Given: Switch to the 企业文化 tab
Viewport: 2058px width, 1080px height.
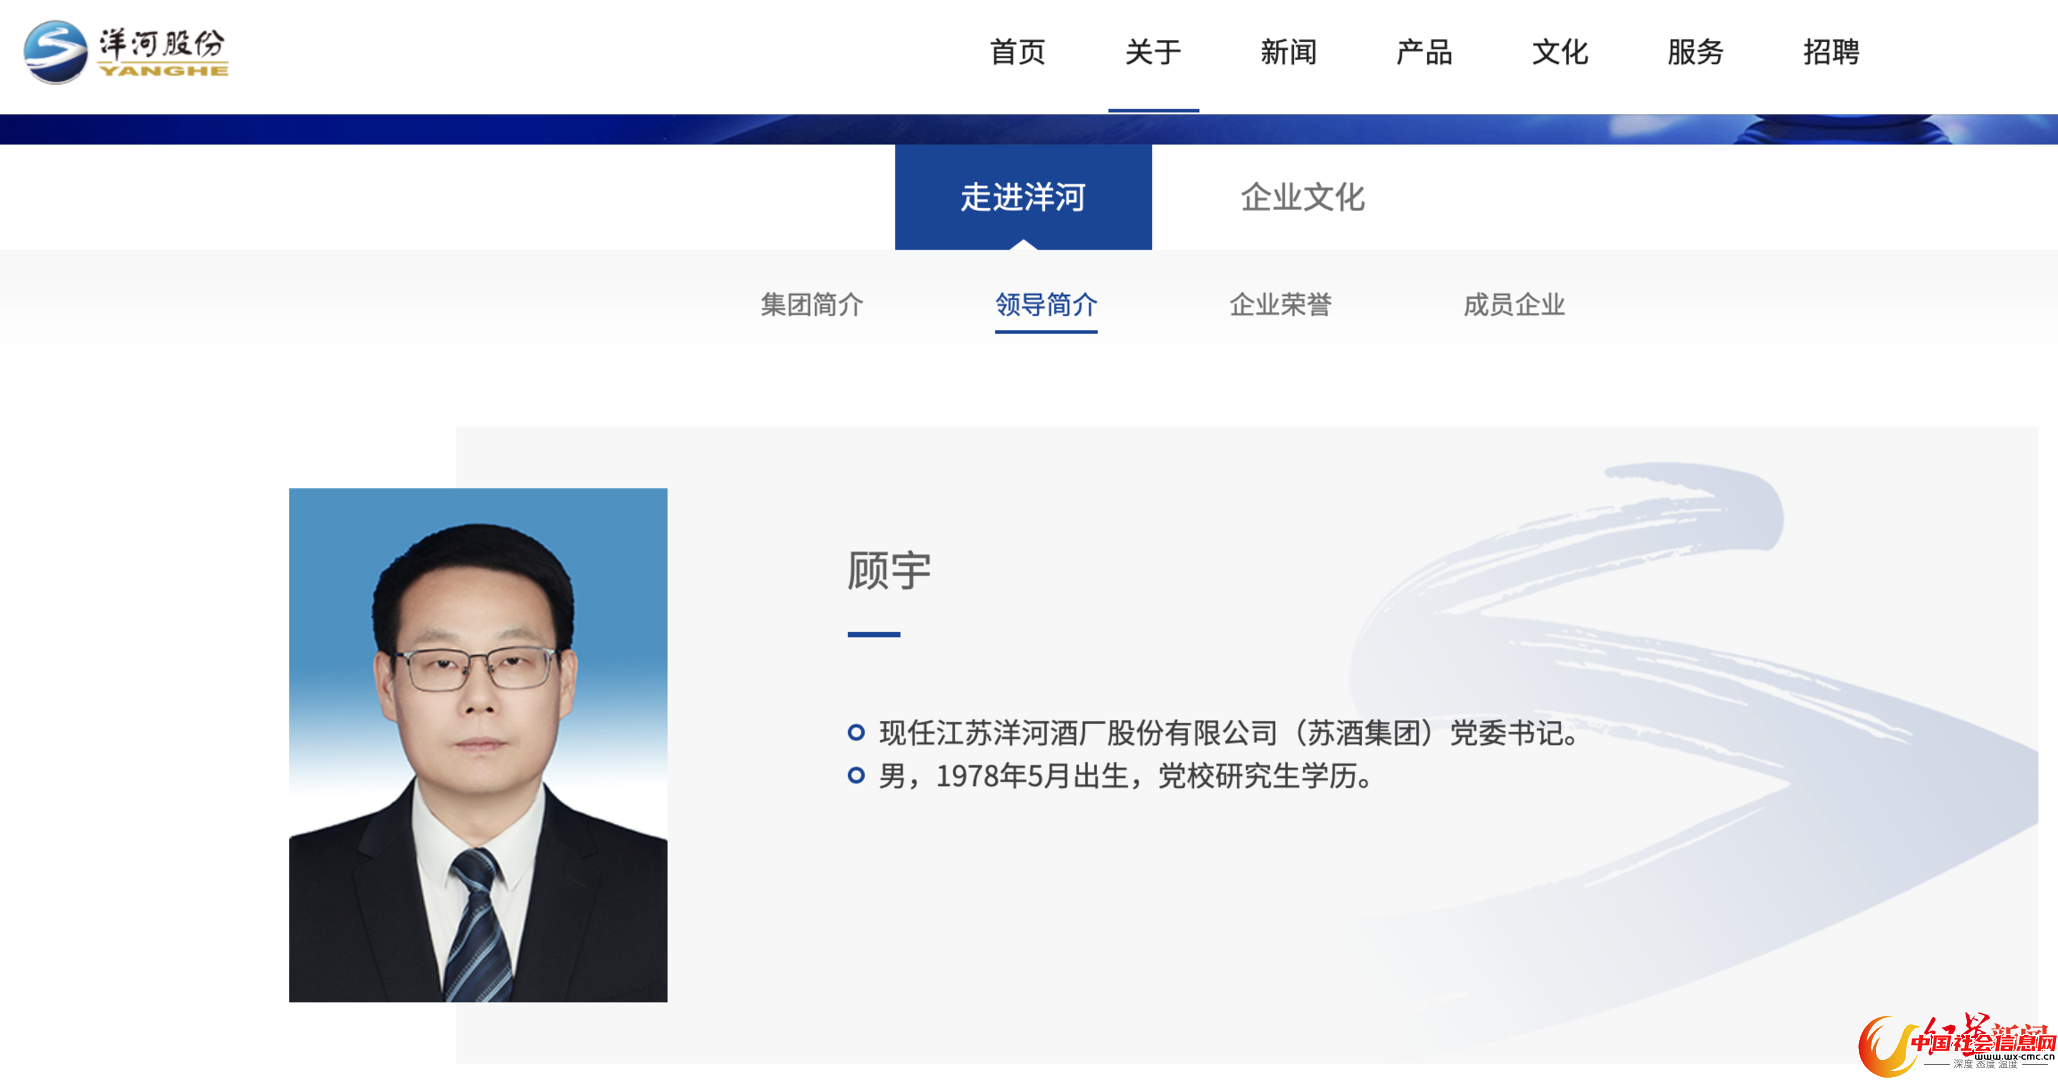Looking at the screenshot, I should tap(1302, 197).
